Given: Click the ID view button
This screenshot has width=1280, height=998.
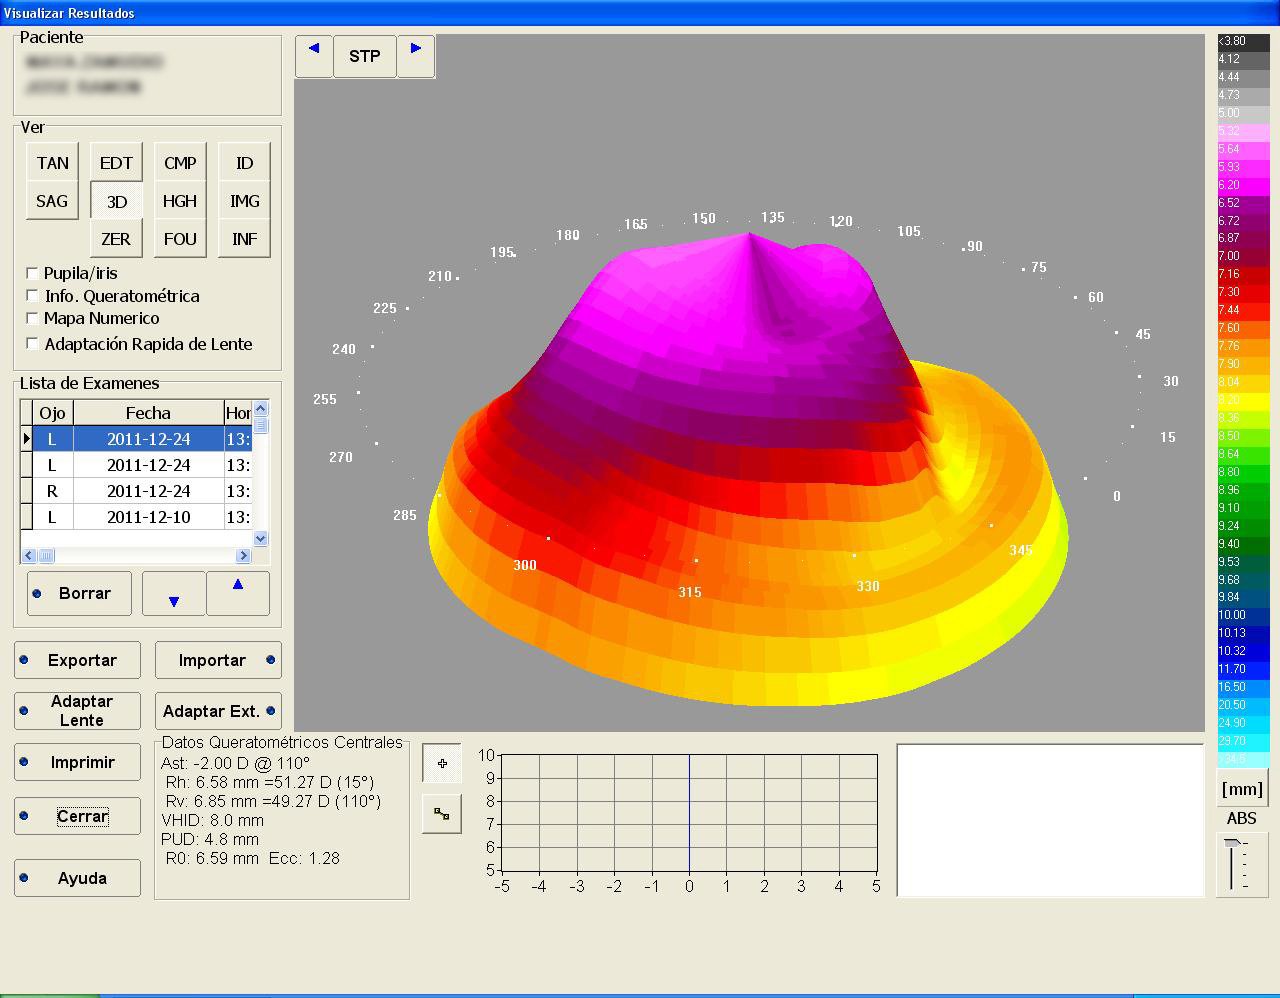Looking at the screenshot, I should click(244, 163).
